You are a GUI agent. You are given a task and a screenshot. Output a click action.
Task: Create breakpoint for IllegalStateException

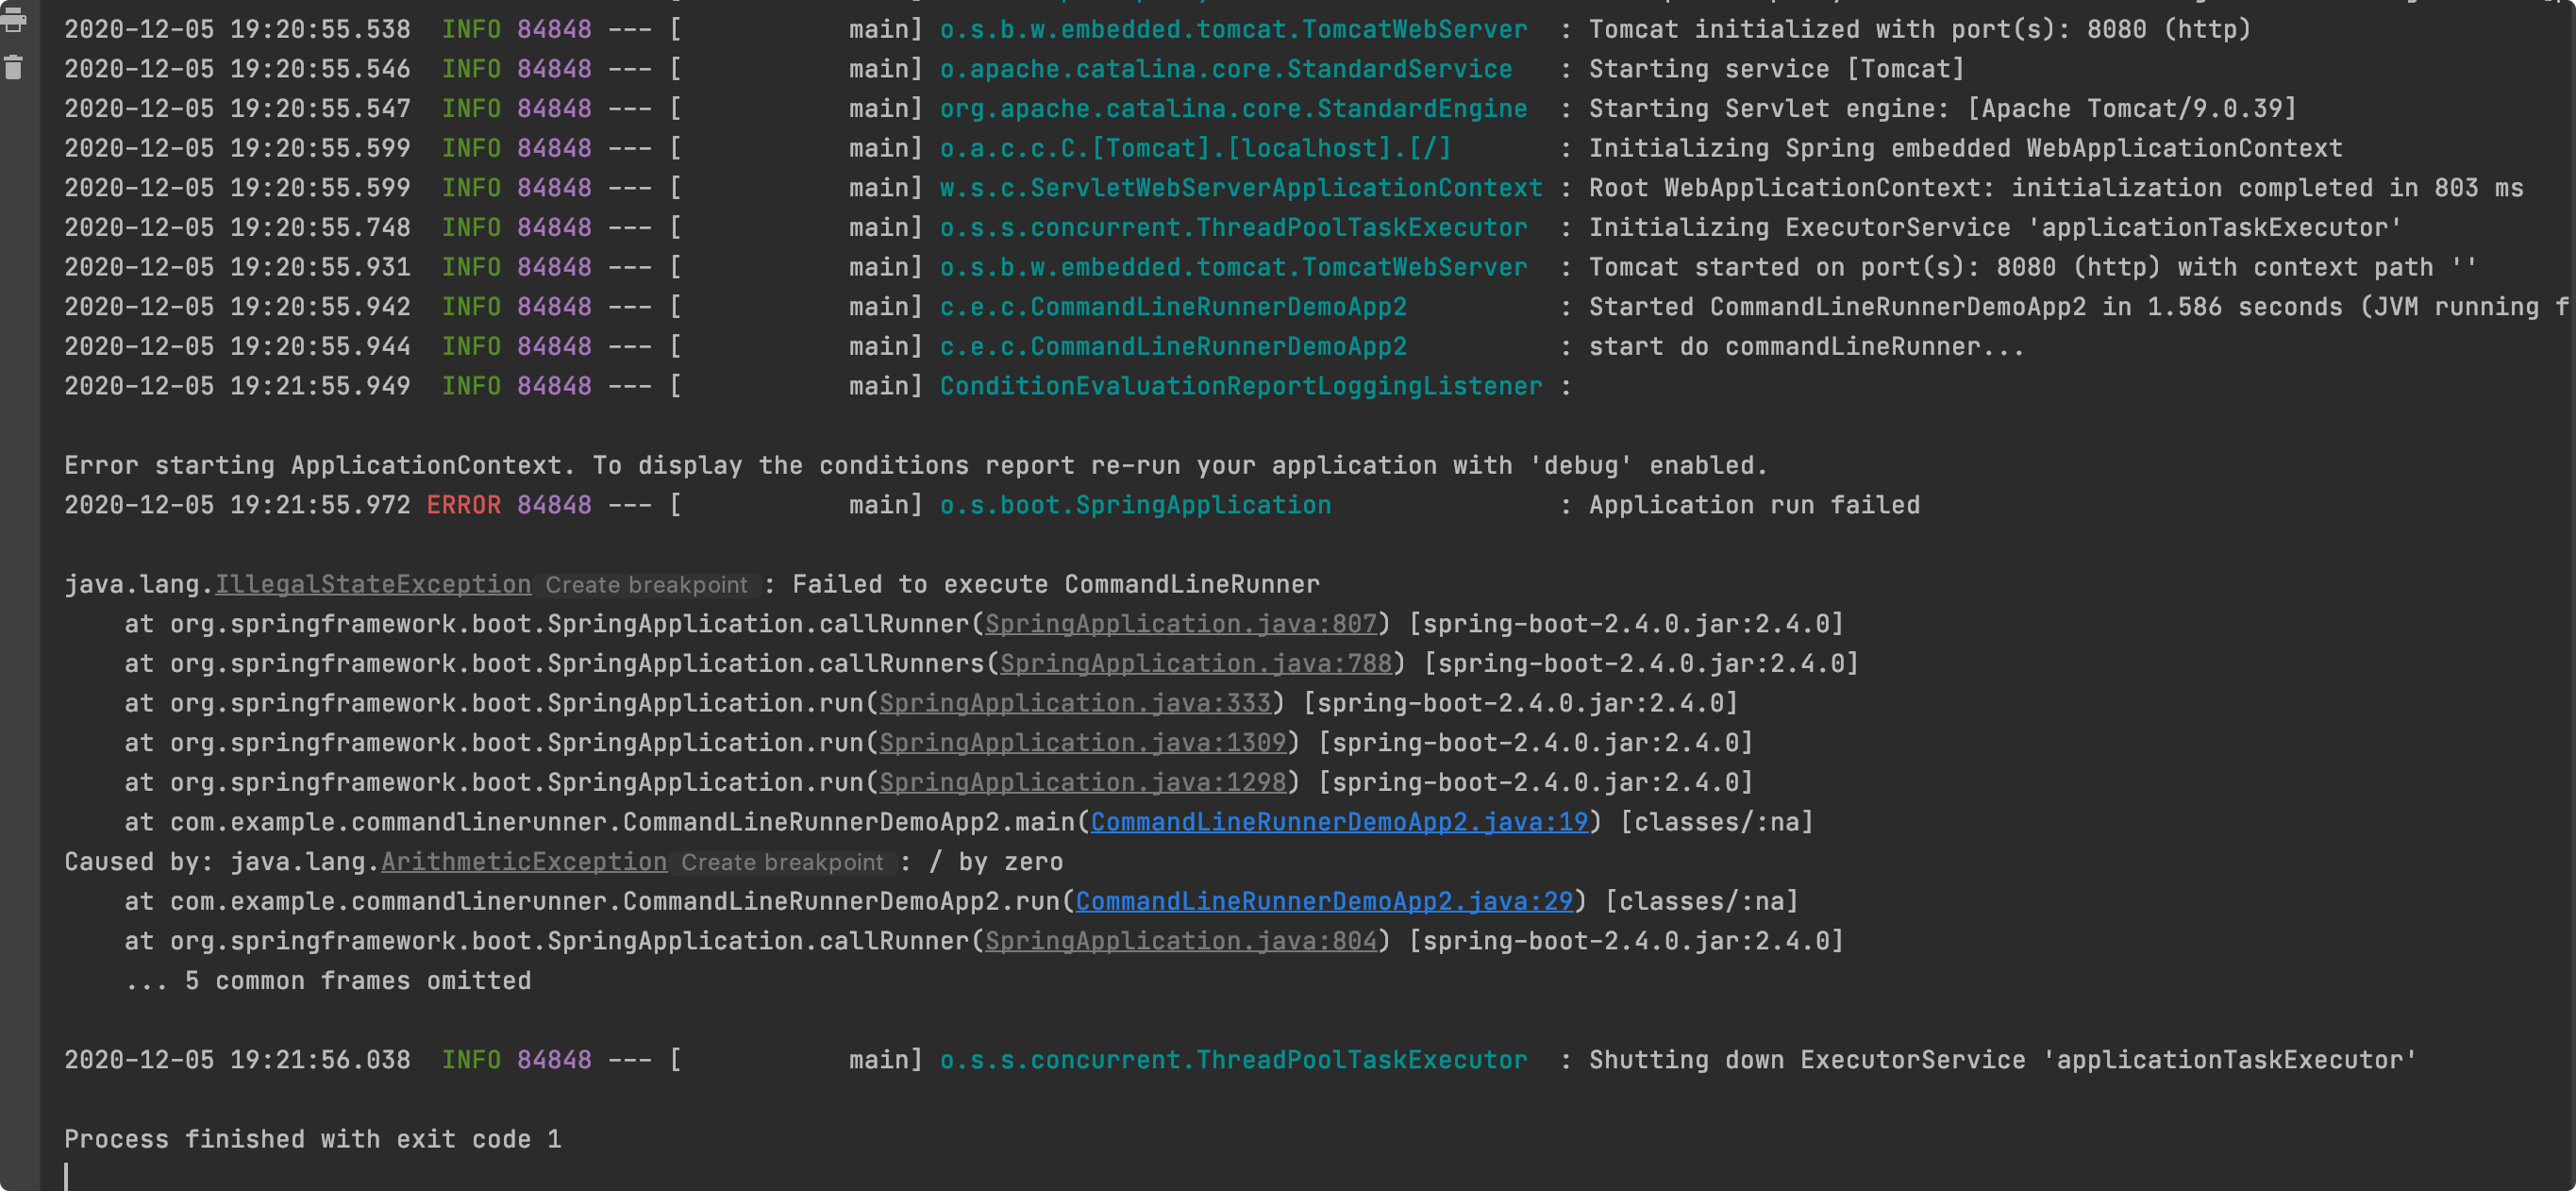click(646, 585)
